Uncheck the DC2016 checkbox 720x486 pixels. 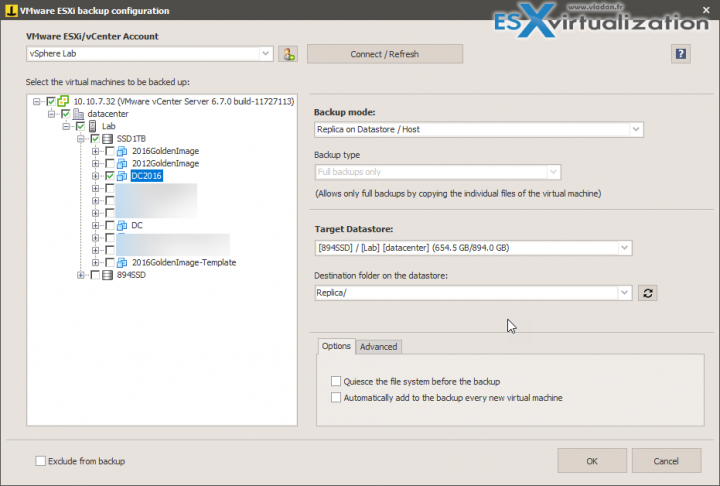pos(110,175)
